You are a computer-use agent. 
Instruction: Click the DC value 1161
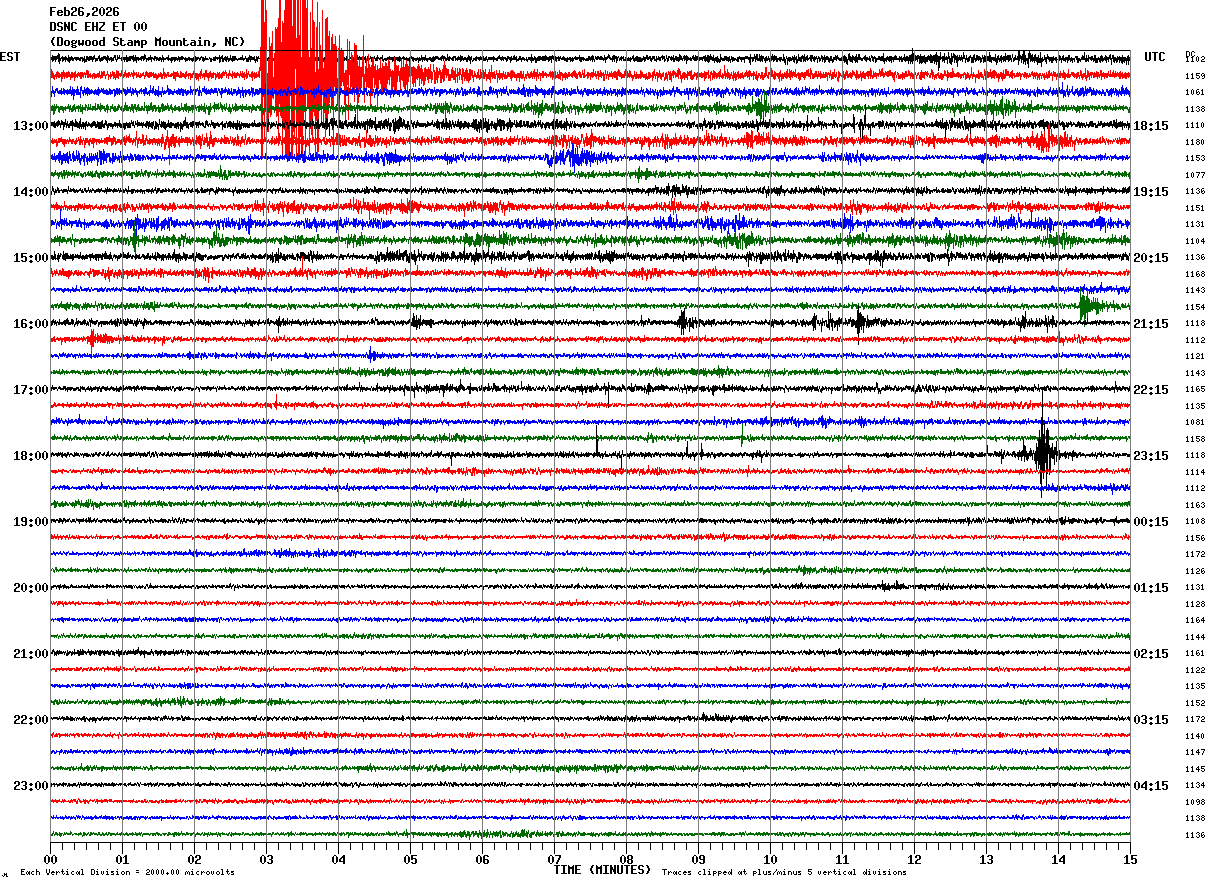point(1195,654)
